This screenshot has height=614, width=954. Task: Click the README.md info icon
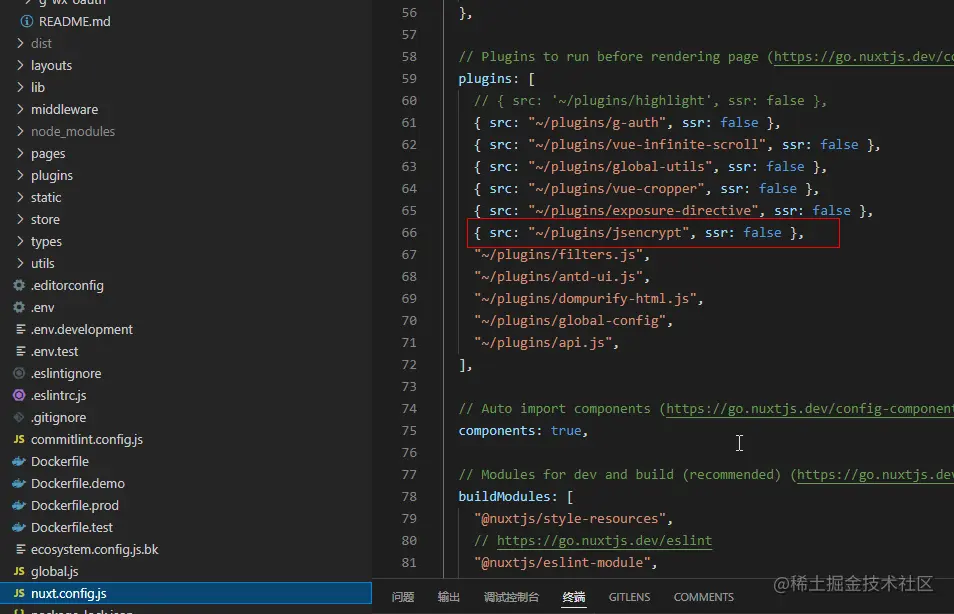pyautogui.click(x=27, y=21)
